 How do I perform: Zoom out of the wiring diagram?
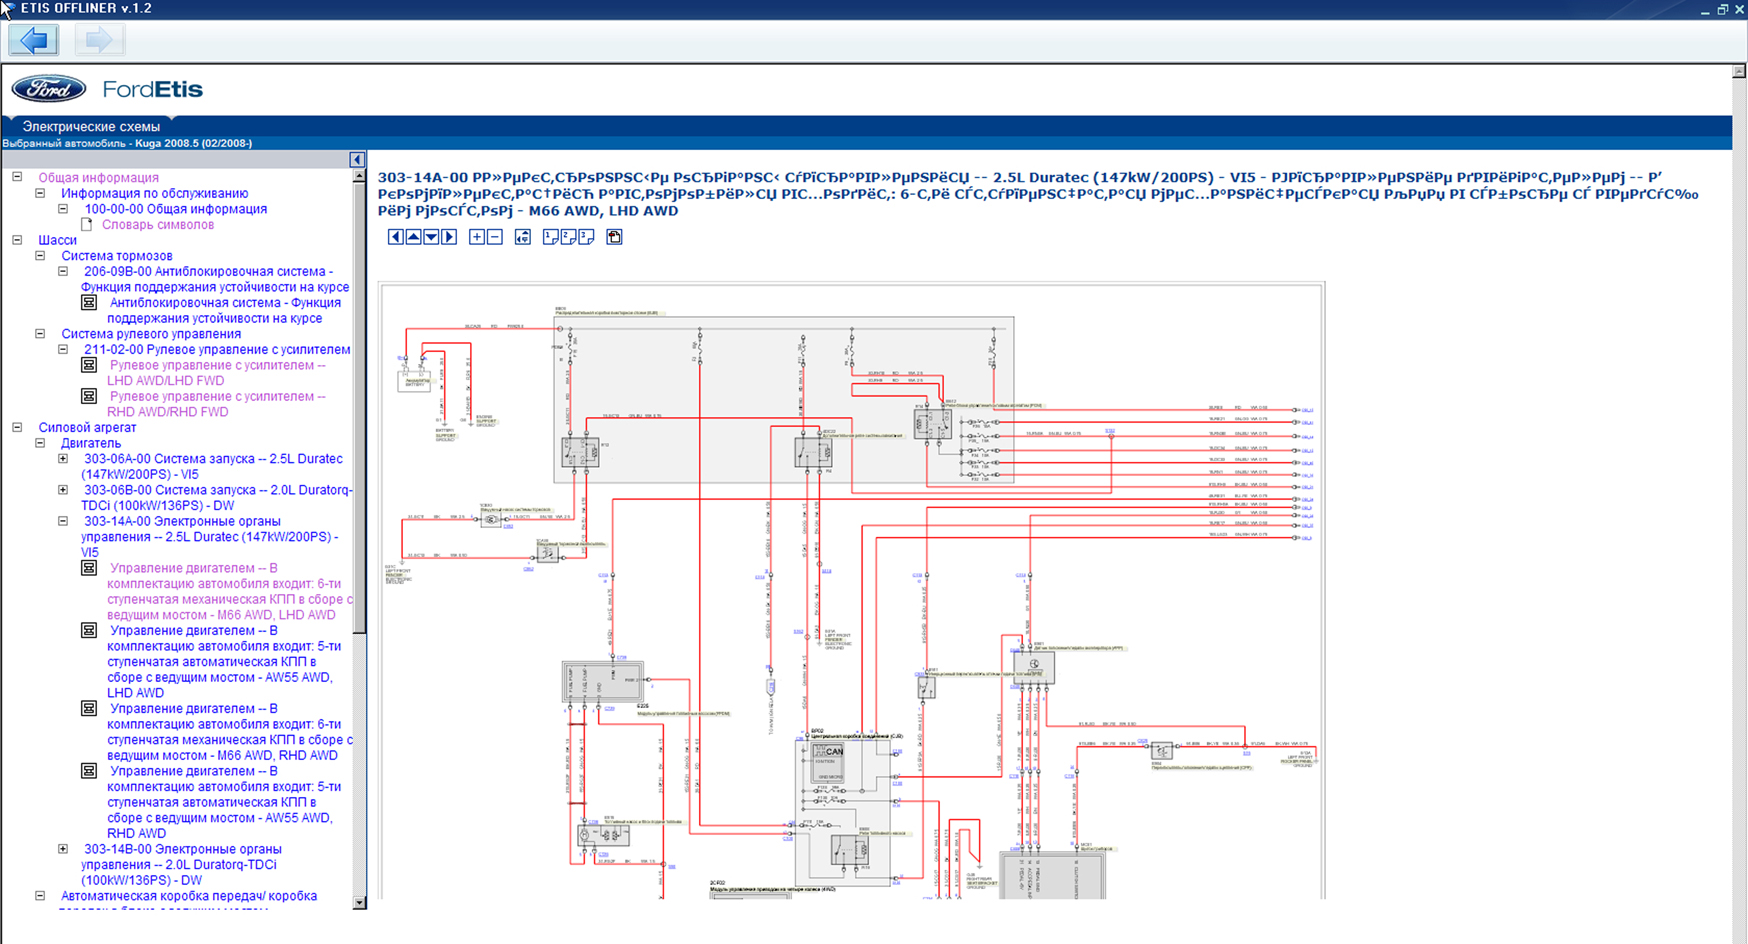tap(495, 237)
